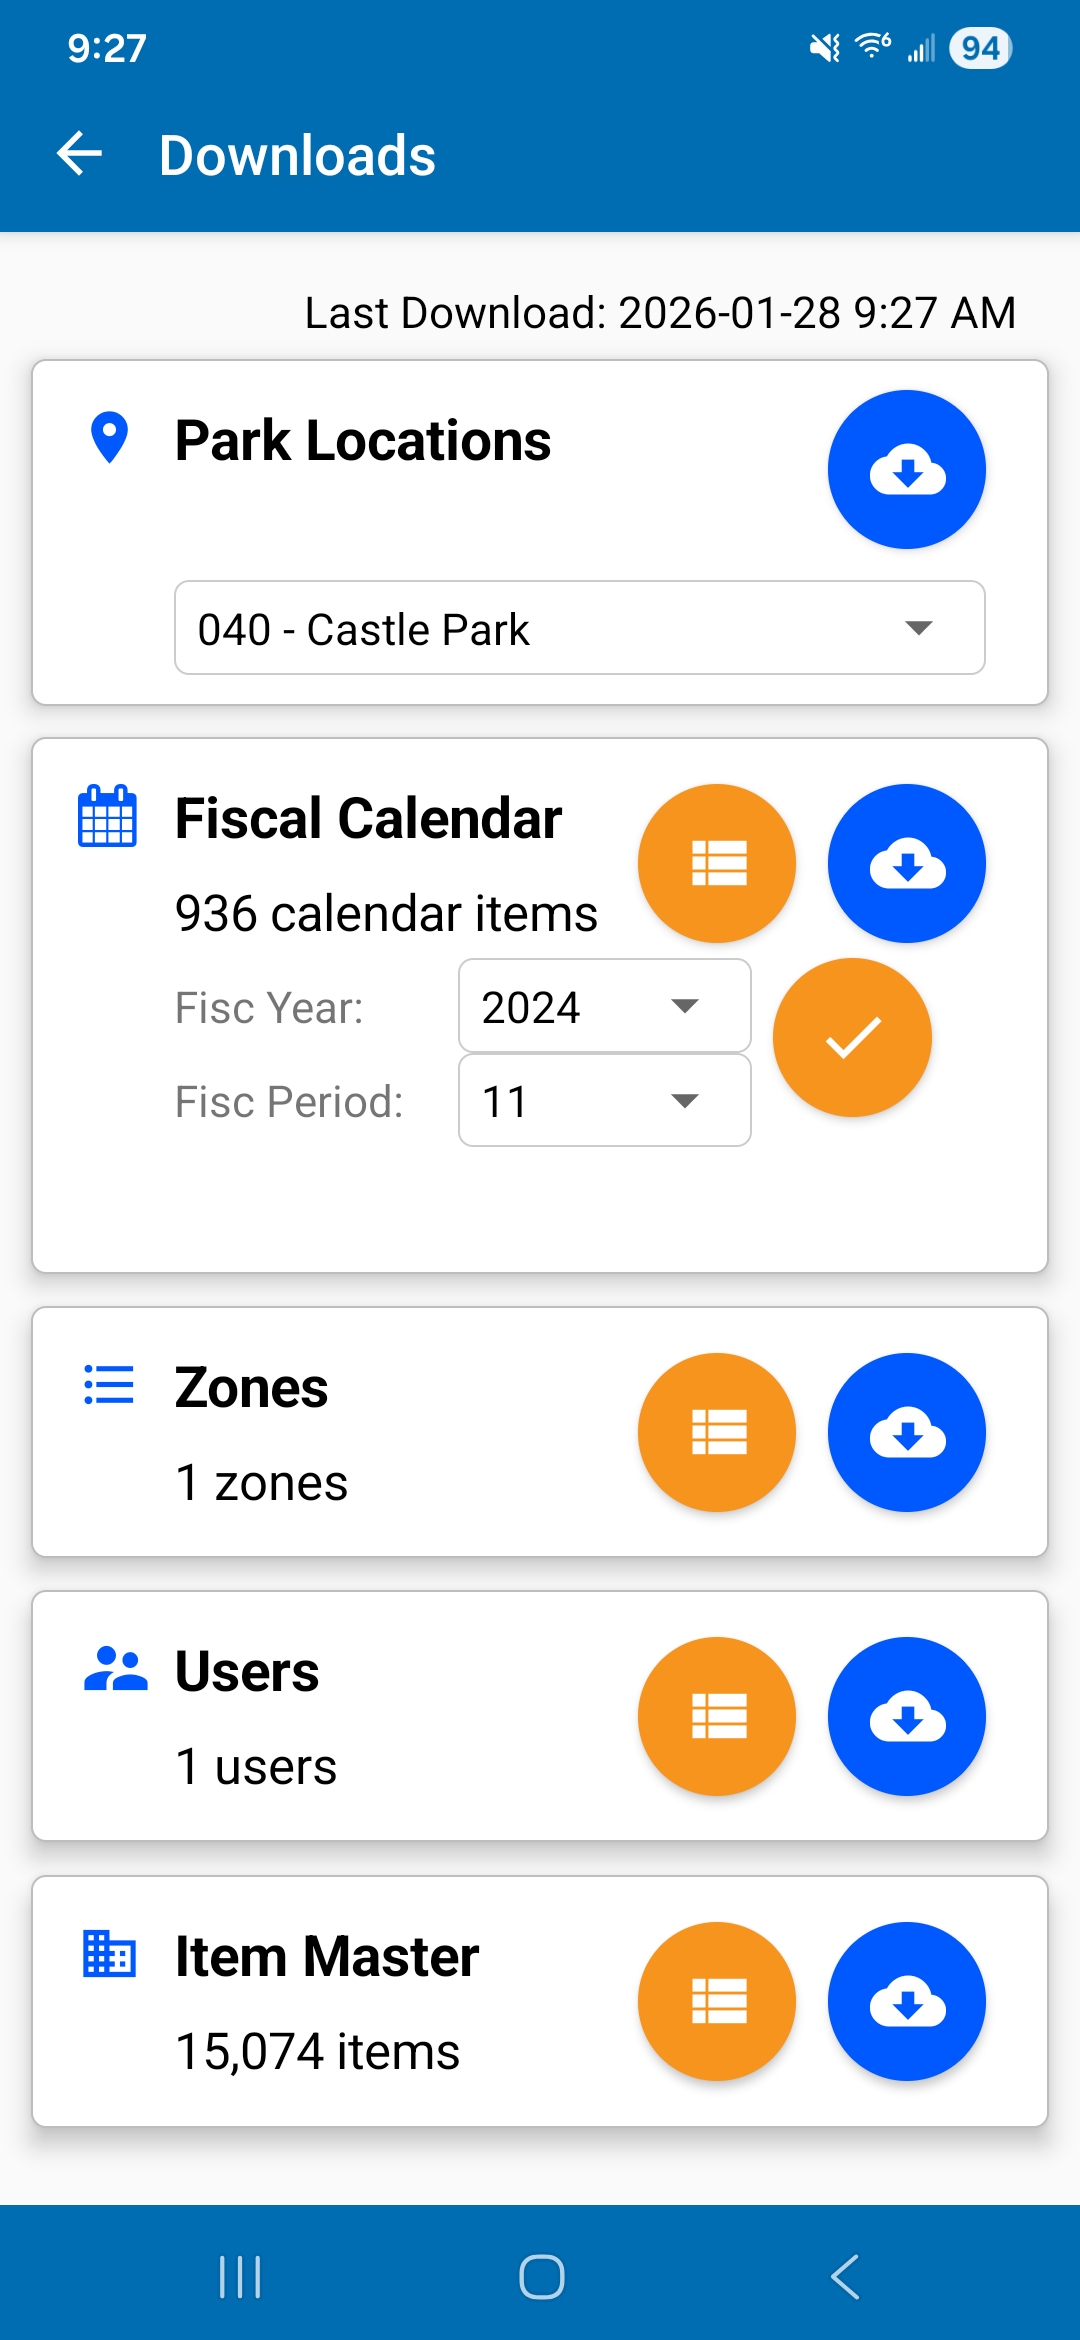Image resolution: width=1080 pixels, height=2340 pixels.
Task: Open Item Master list view
Action: (x=717, y=2001)
